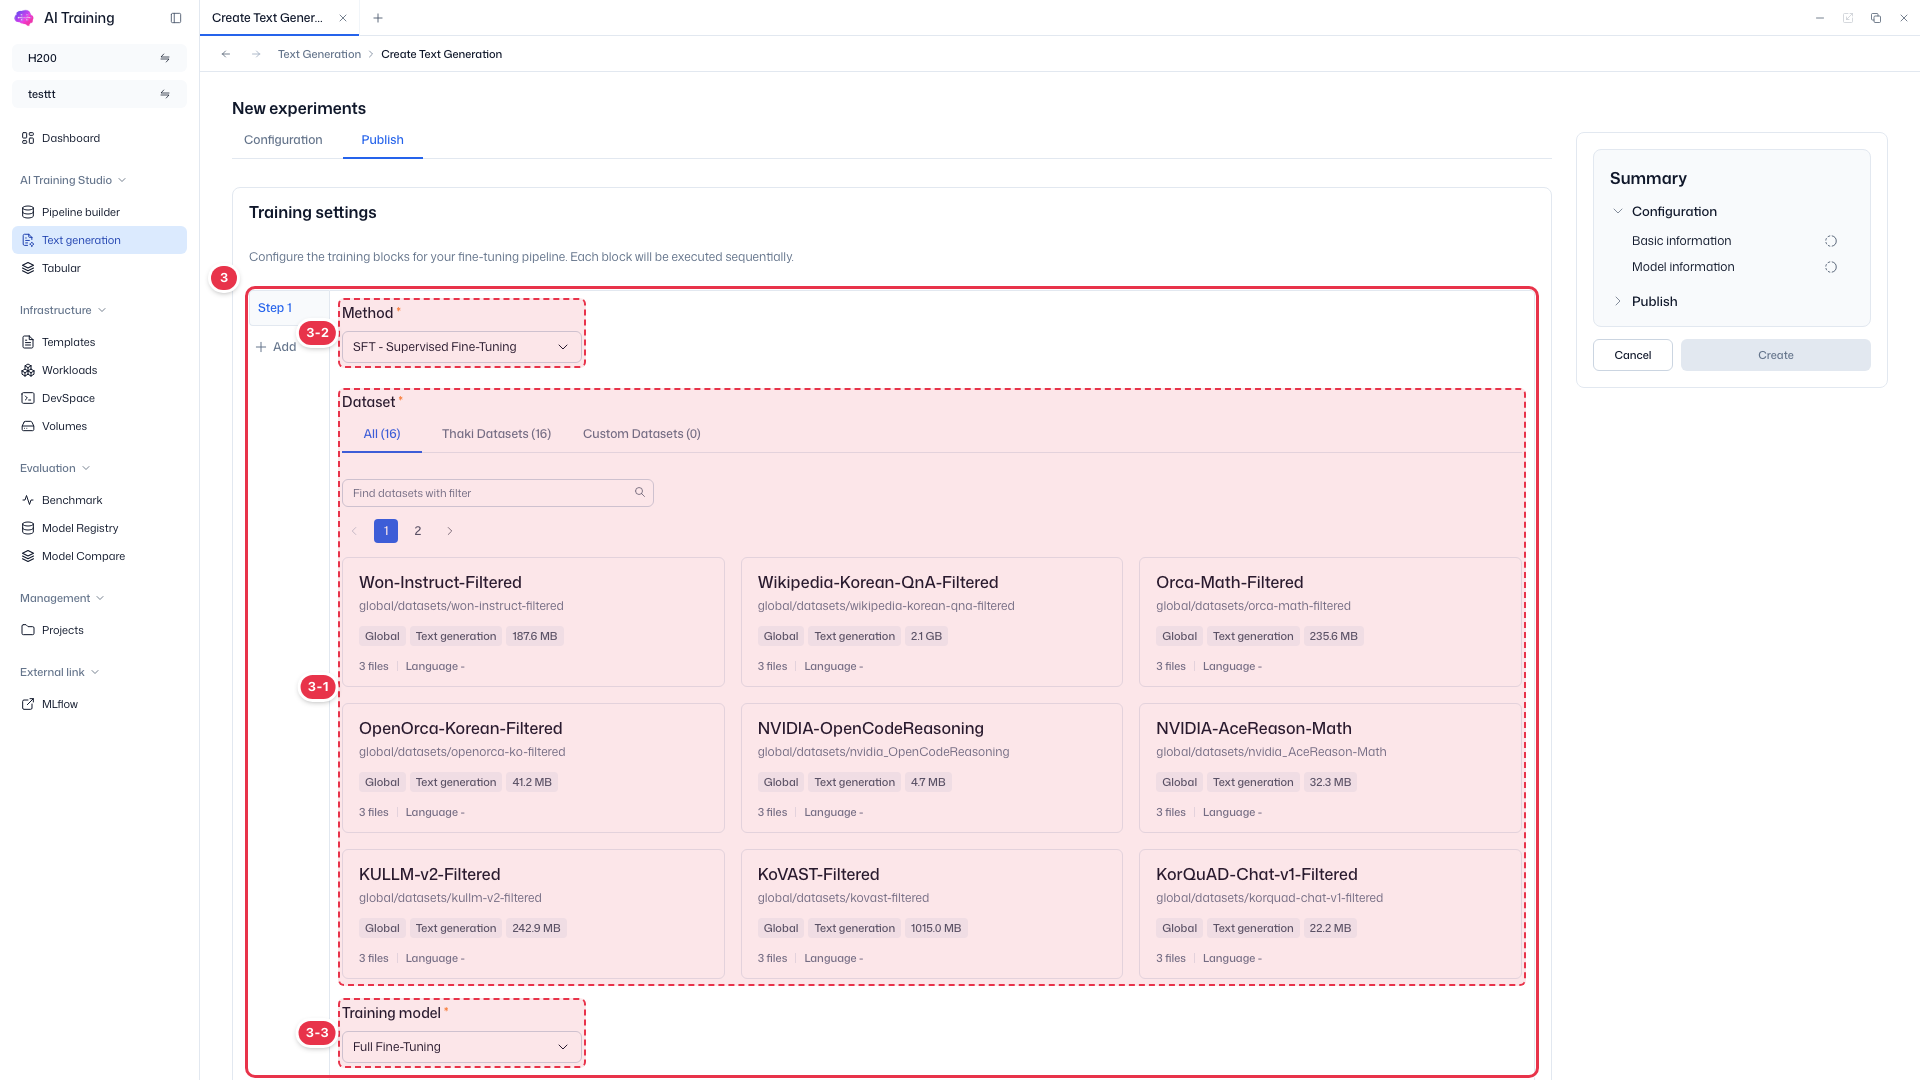Show Custom Datasets (0) tab
Viewport: 1920px width, 1080px height.
pyautogui.click(x=642, y=434)
